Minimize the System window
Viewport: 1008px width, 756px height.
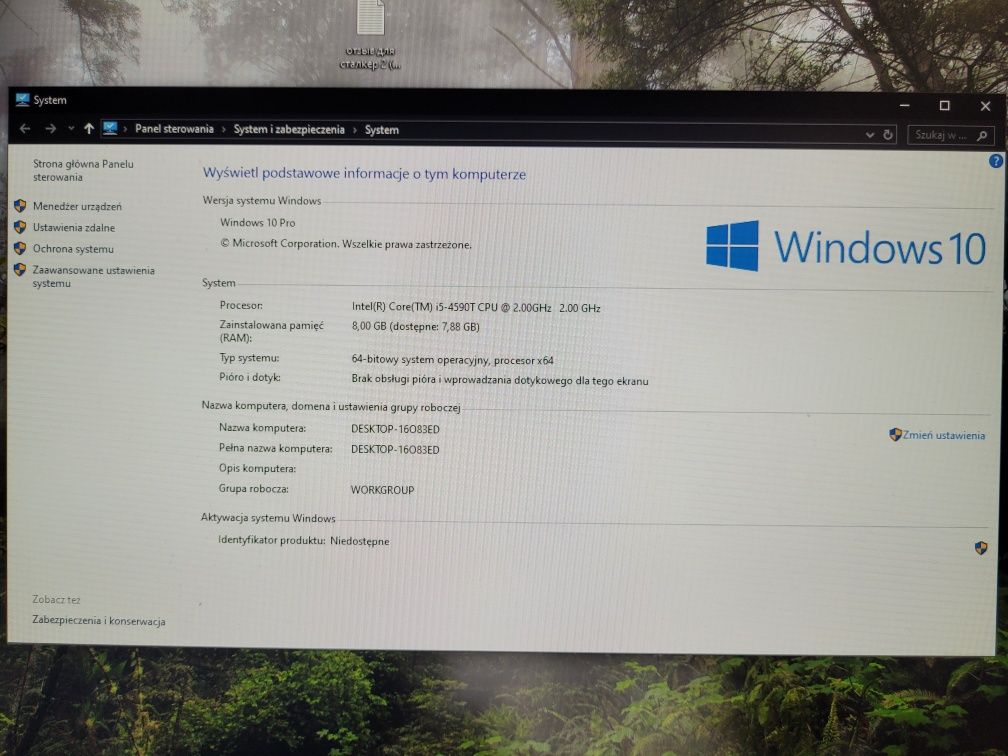(904, 105)
